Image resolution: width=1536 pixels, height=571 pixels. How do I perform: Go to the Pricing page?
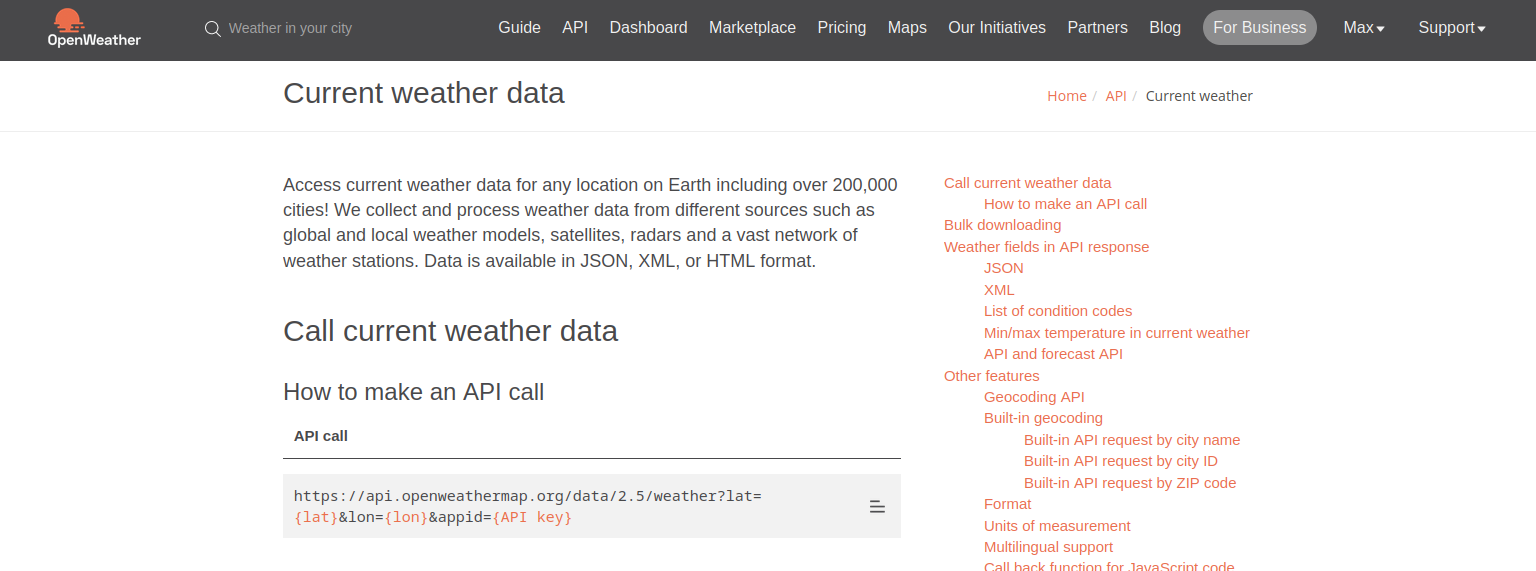click(841, 28)
